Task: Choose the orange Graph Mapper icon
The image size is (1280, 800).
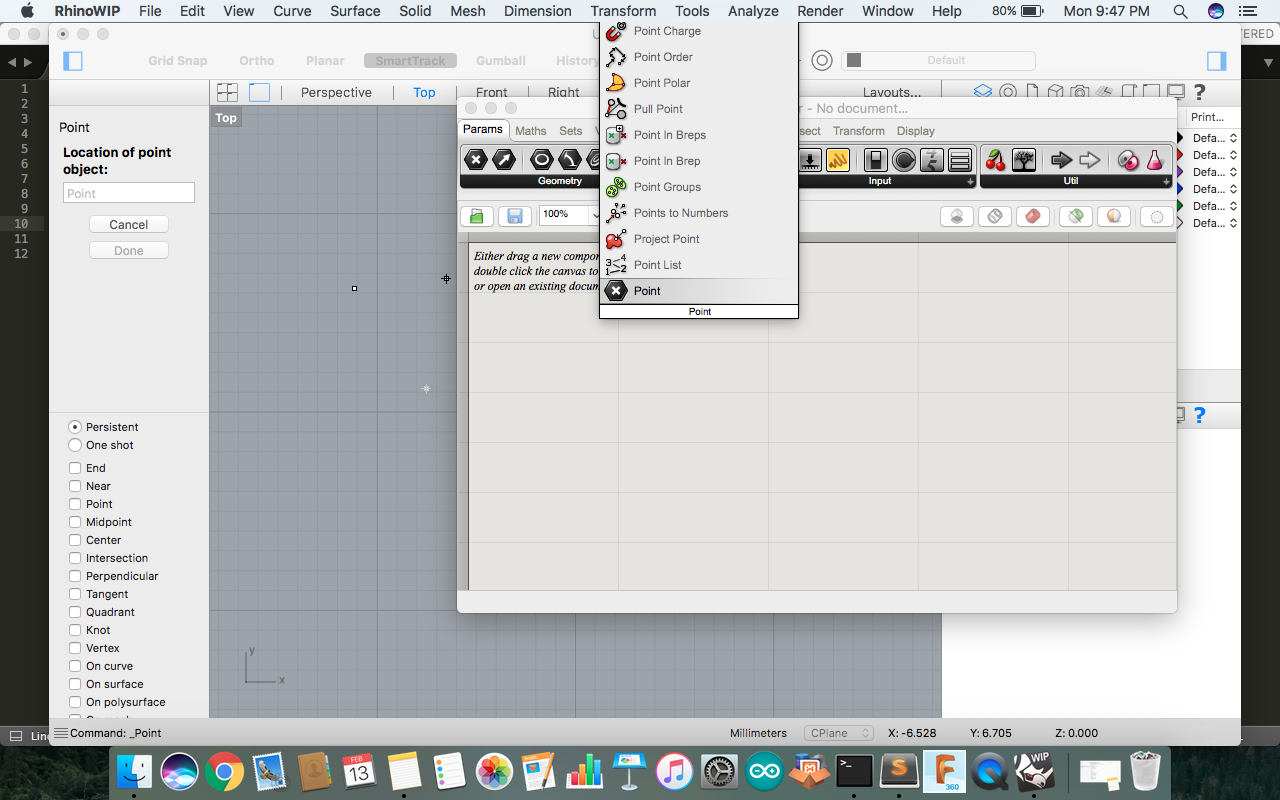Action: click(837, 160)
